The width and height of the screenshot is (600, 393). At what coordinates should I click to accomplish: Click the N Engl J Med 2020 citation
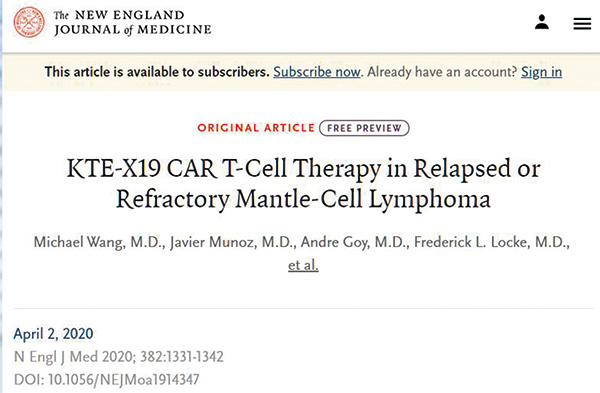119,357
